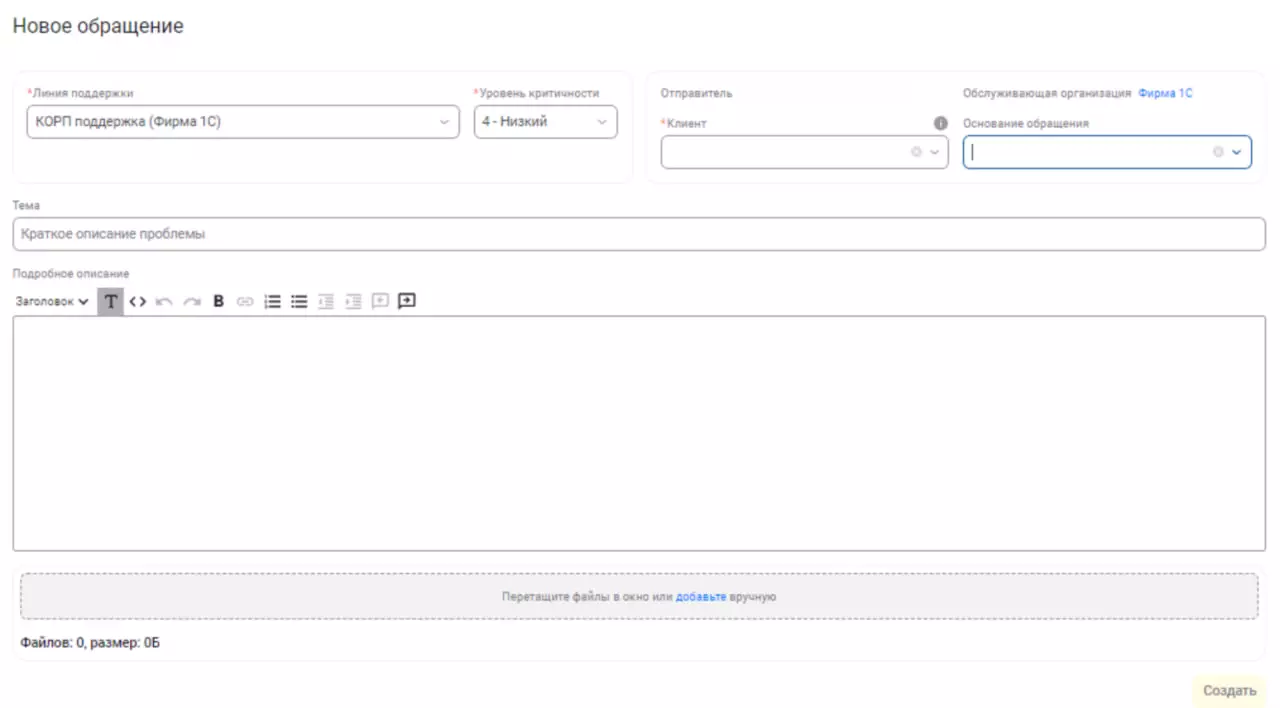Image resolution: width=1280 pixels, height=708 pixels.
Task: Open the Уровень критичности dropdown
Action: (601, 121)
